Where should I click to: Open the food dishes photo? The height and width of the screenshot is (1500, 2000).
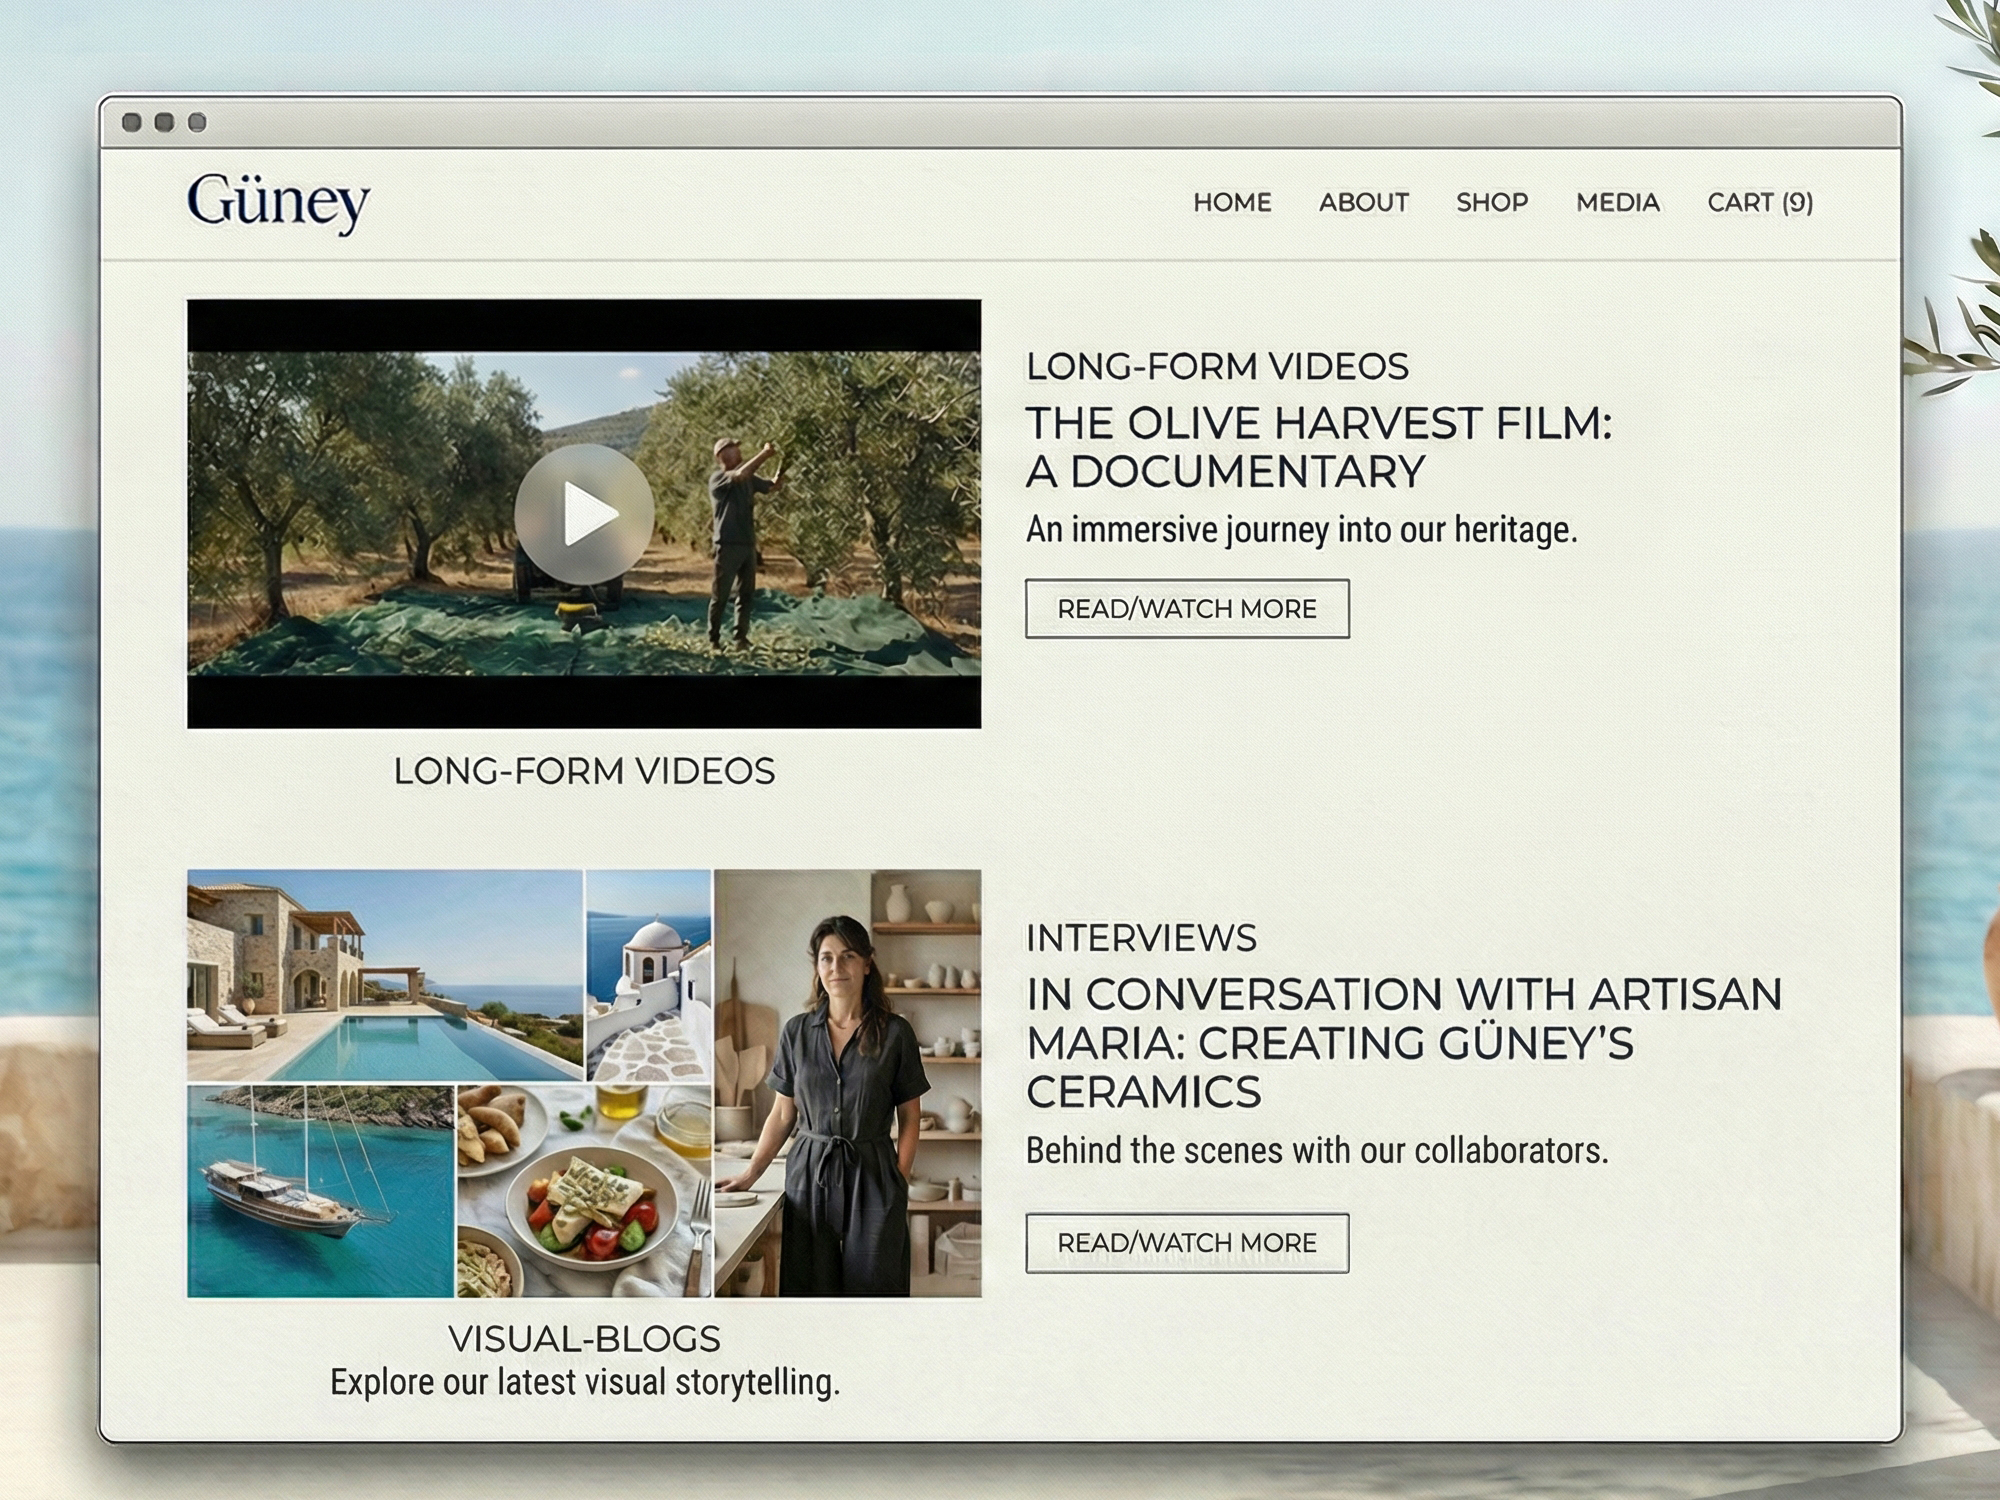pyautogui.click(x=584, y=1191)
